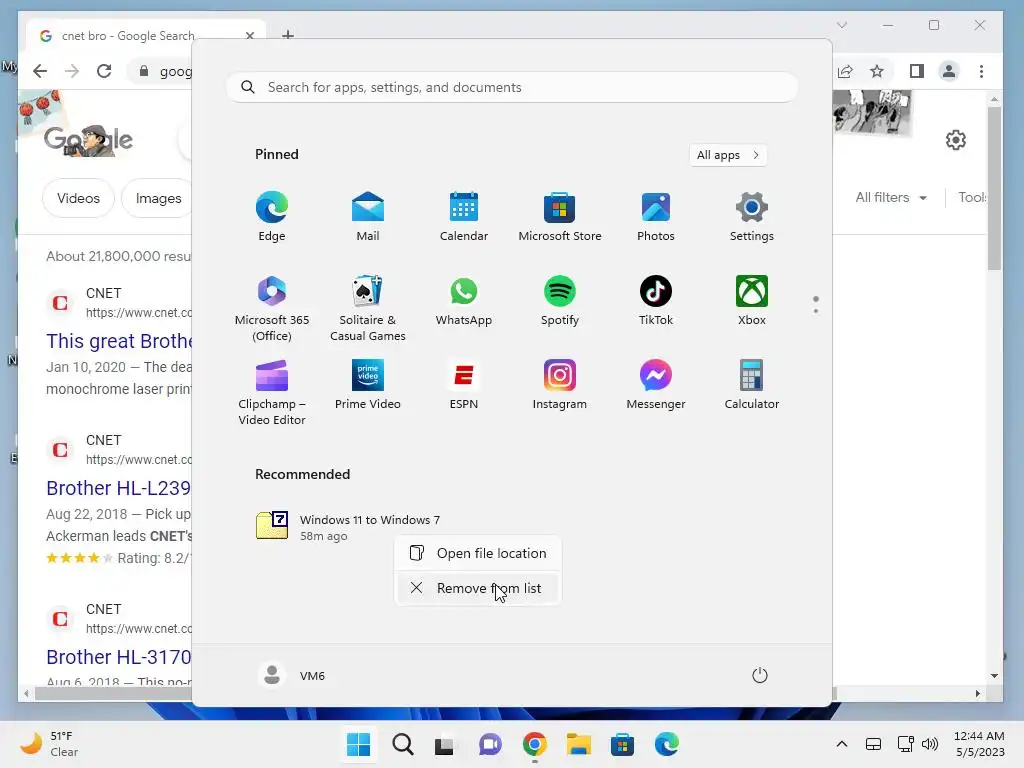Open File Explorer from the taskbar
1024x768 pixels.
coord(579,744)
